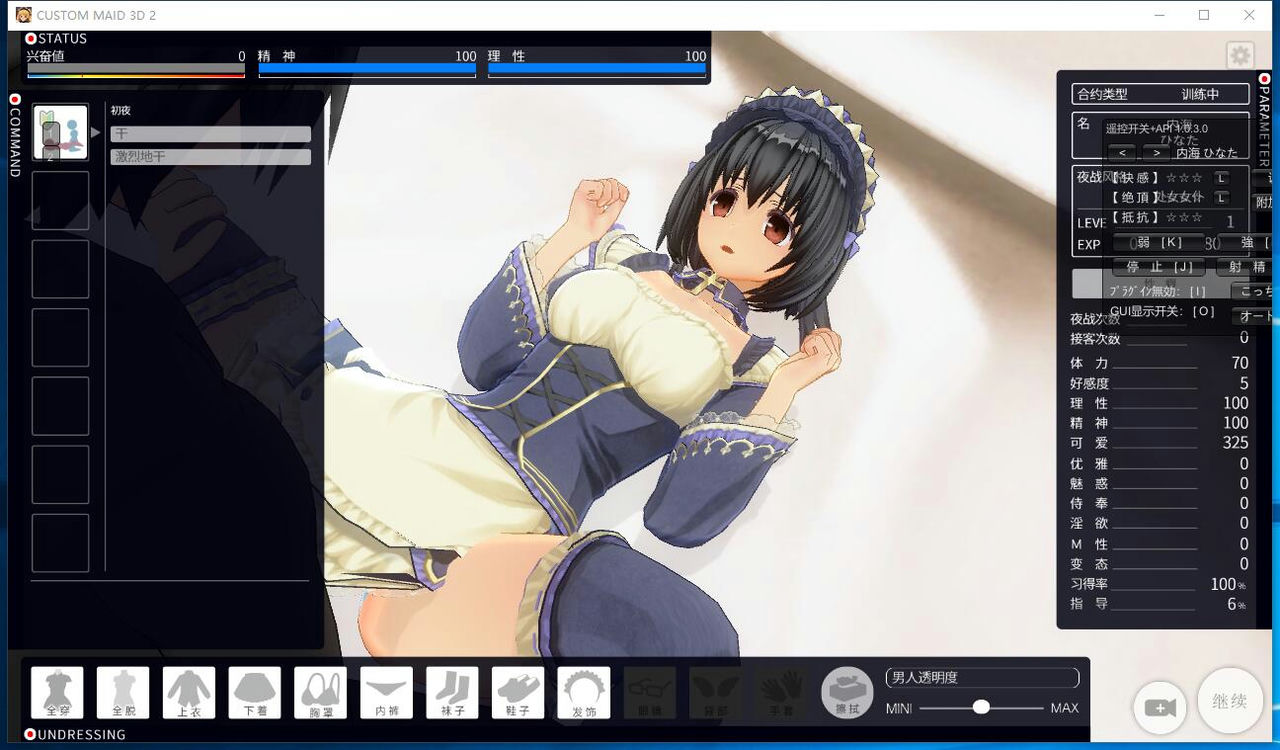Select the 鞋子 shoes icon
Image resolution: width=1280 pixels, height=750 pixels.
click(518, 692)
